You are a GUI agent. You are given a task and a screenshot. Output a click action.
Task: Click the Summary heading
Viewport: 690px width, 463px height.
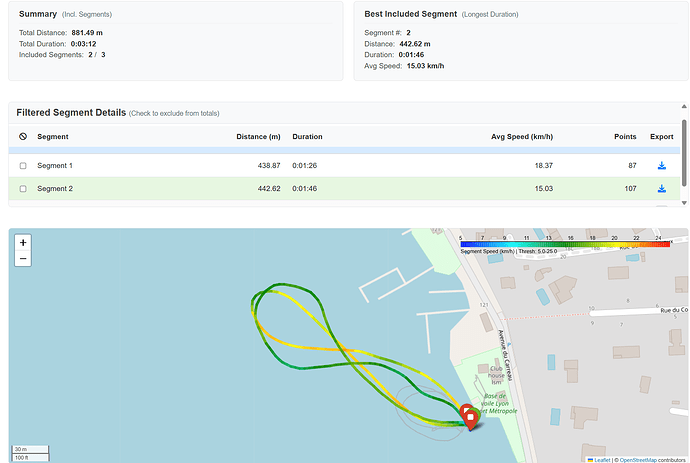38,14
